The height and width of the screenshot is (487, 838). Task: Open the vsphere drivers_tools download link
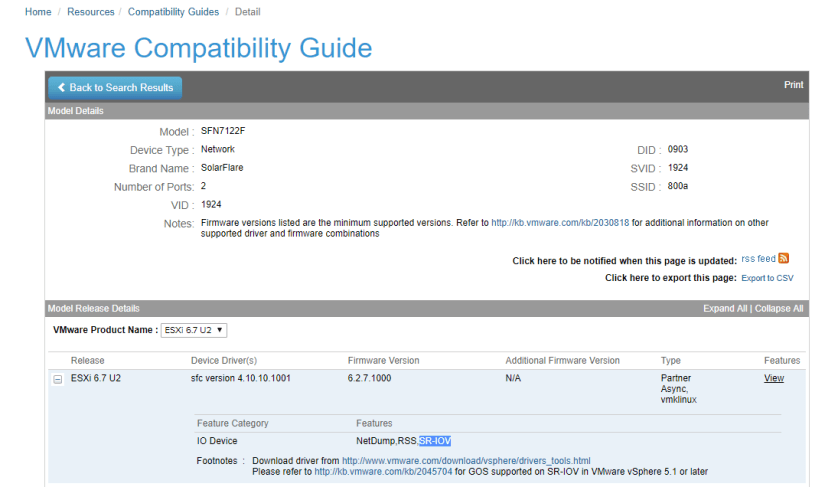tap(465, 461)
